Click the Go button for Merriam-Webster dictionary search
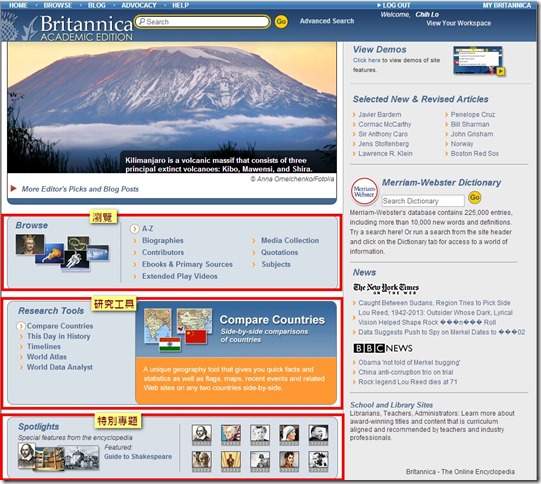Viewport: 541px width, 484px height. tap(474, 198)
